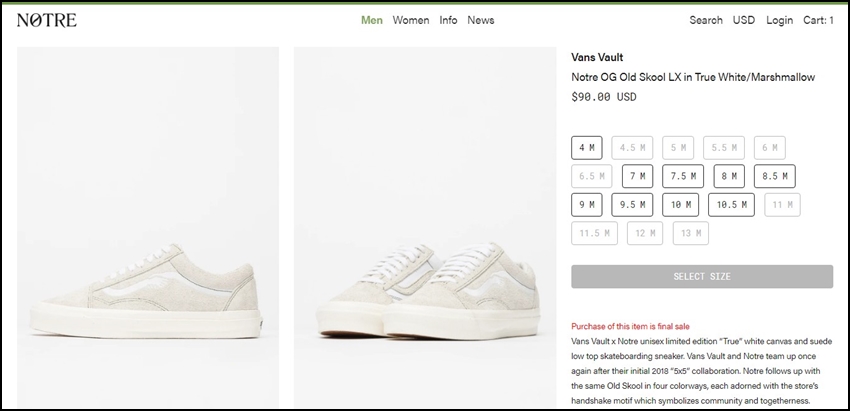Click the NOTRE logo
This screenshot has width=850, height=411.
(47, 20)
